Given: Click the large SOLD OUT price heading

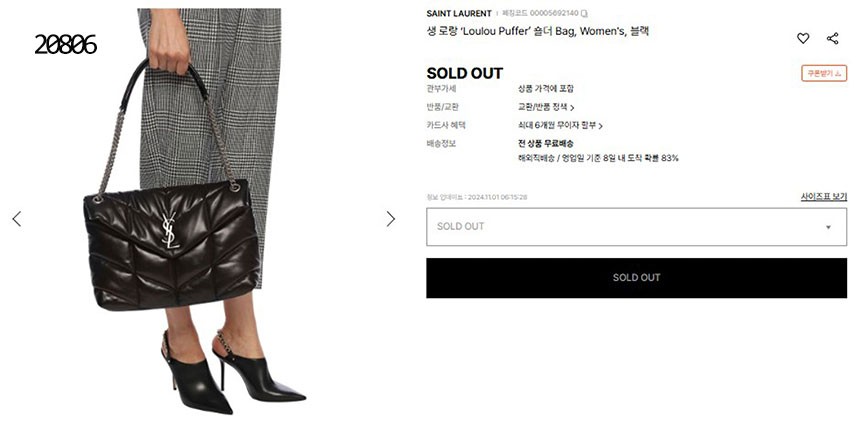Looking at the screenshot, I should (464, 73).
